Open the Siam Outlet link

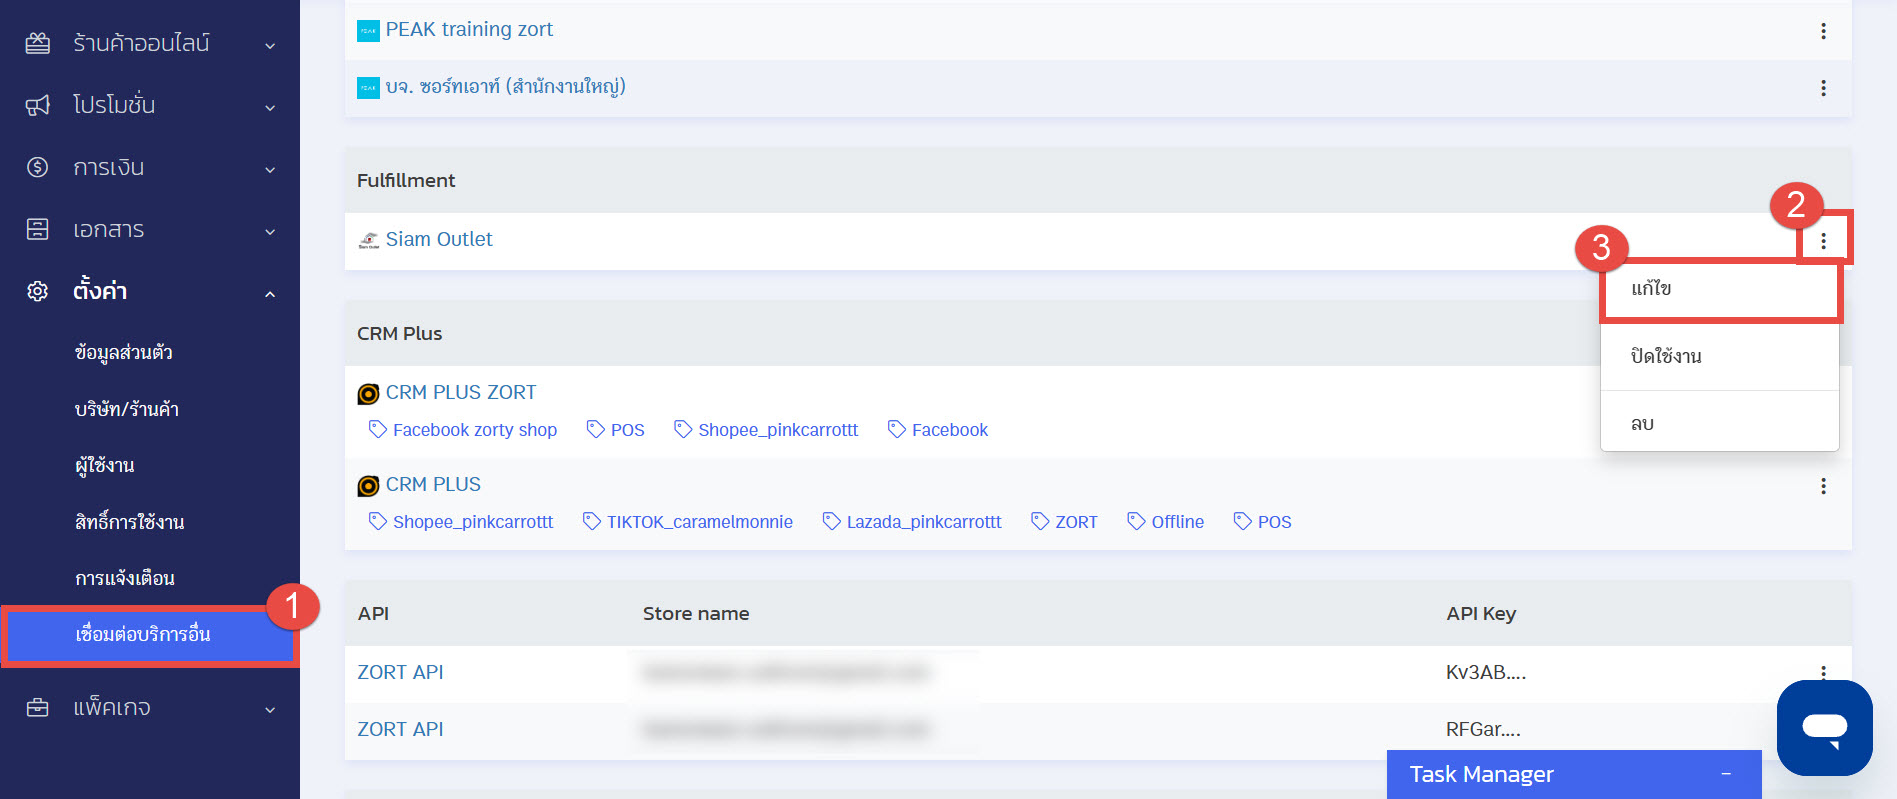438,239
